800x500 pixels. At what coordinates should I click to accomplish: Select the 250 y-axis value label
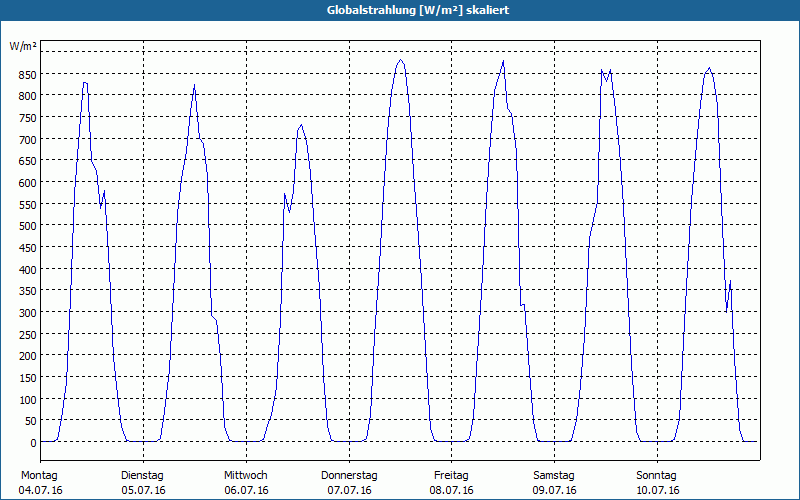(x=27, y=334)
